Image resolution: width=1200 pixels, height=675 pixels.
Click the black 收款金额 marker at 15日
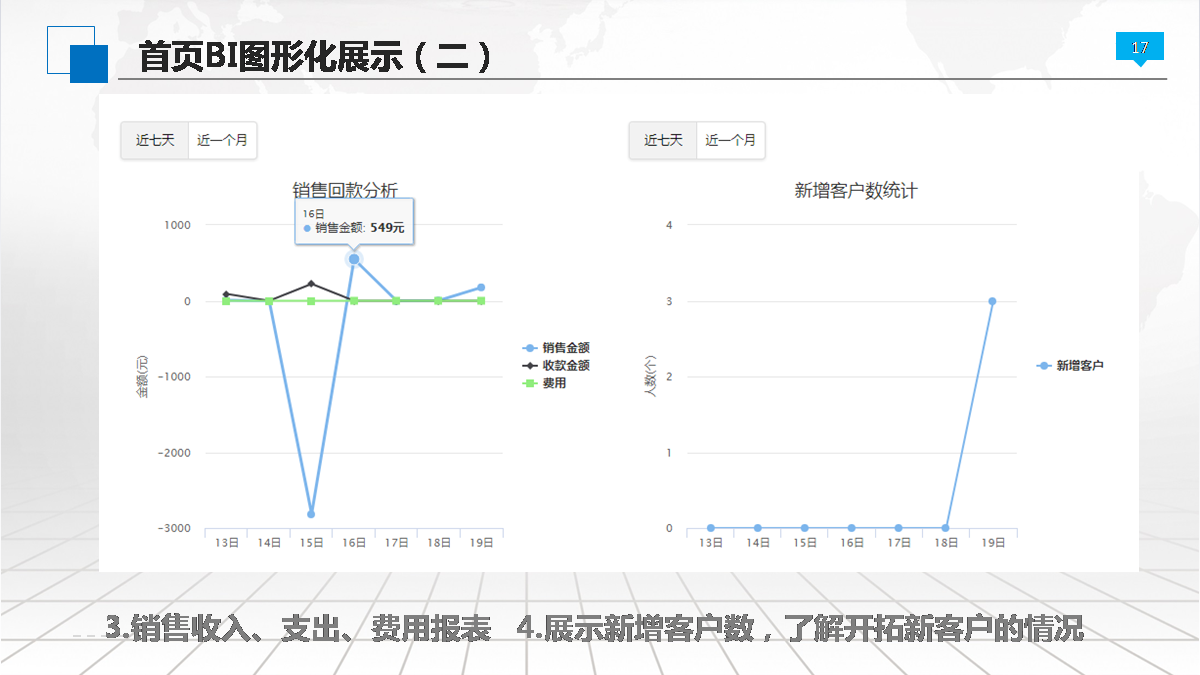tap(311, 284)
